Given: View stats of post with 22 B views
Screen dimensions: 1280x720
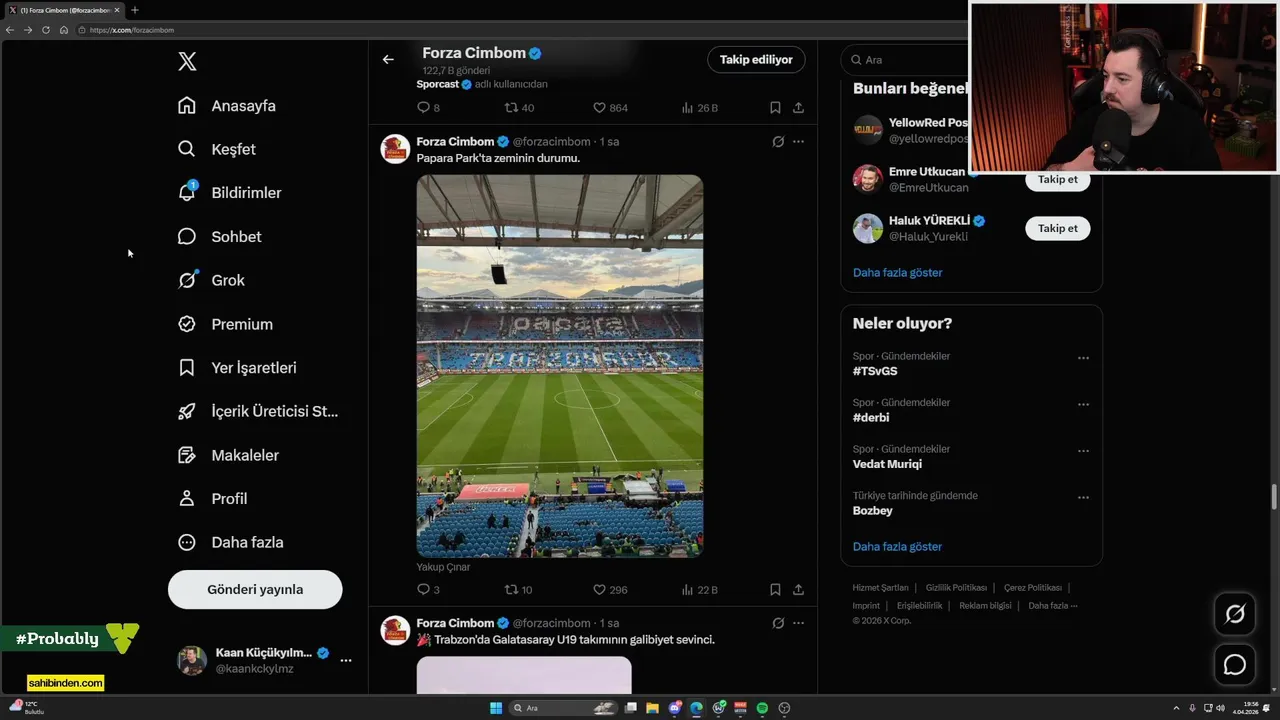Looking at the screenshot, I should (700, 590).
